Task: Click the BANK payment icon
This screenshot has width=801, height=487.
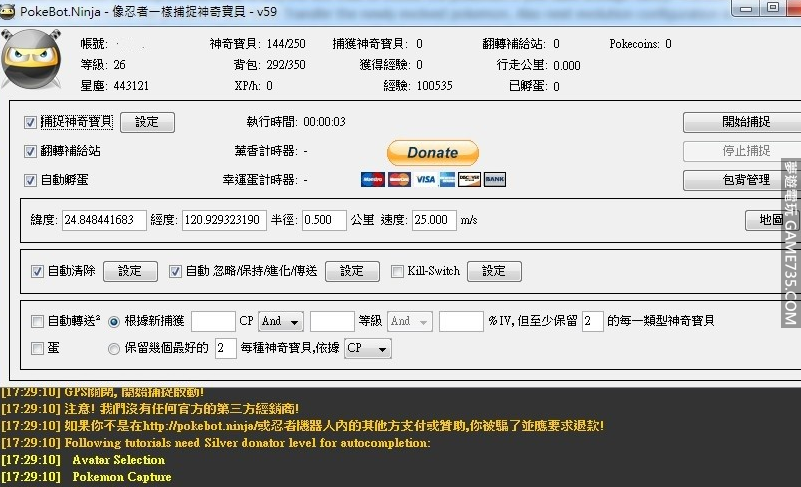Action: point(494,179)
